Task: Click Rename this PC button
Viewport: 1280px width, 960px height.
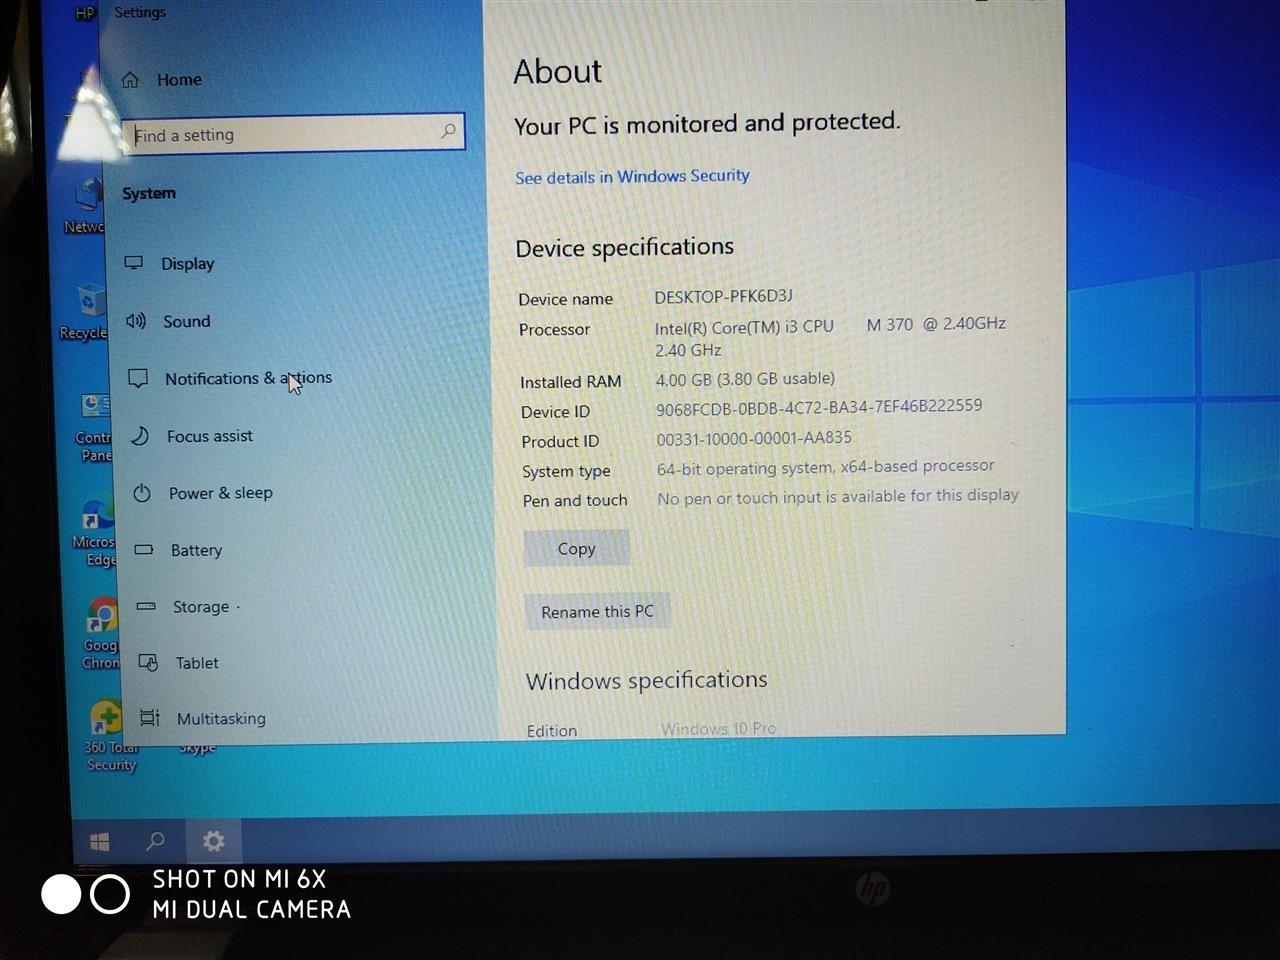Action: [x=597, y=611]
